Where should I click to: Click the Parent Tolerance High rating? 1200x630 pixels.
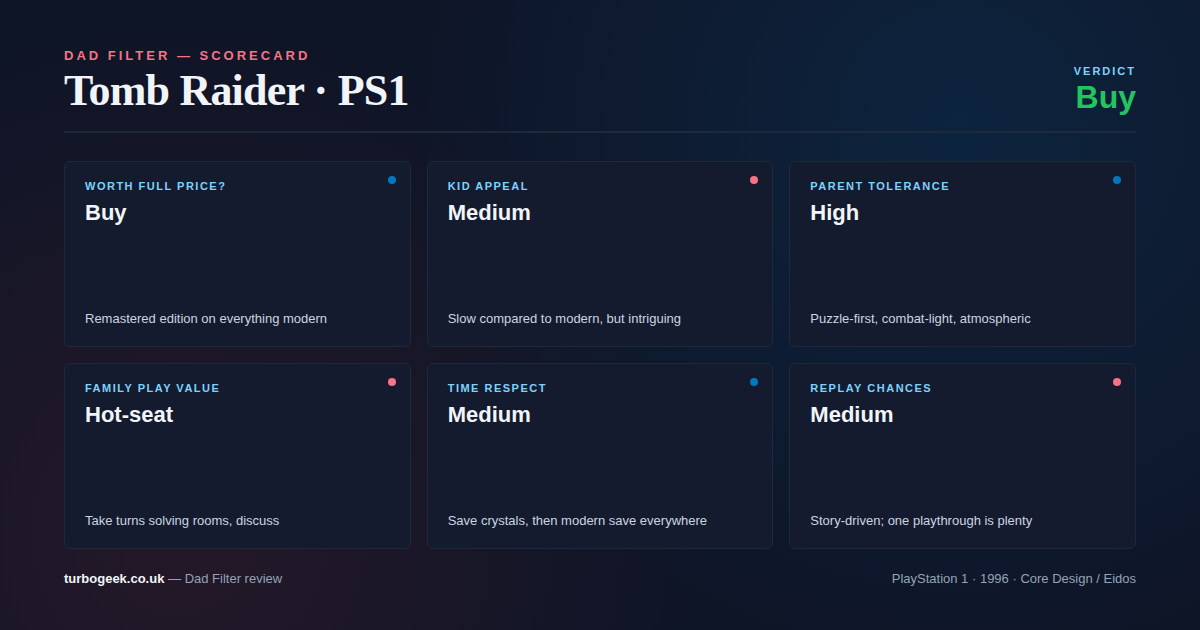point(834,213)
